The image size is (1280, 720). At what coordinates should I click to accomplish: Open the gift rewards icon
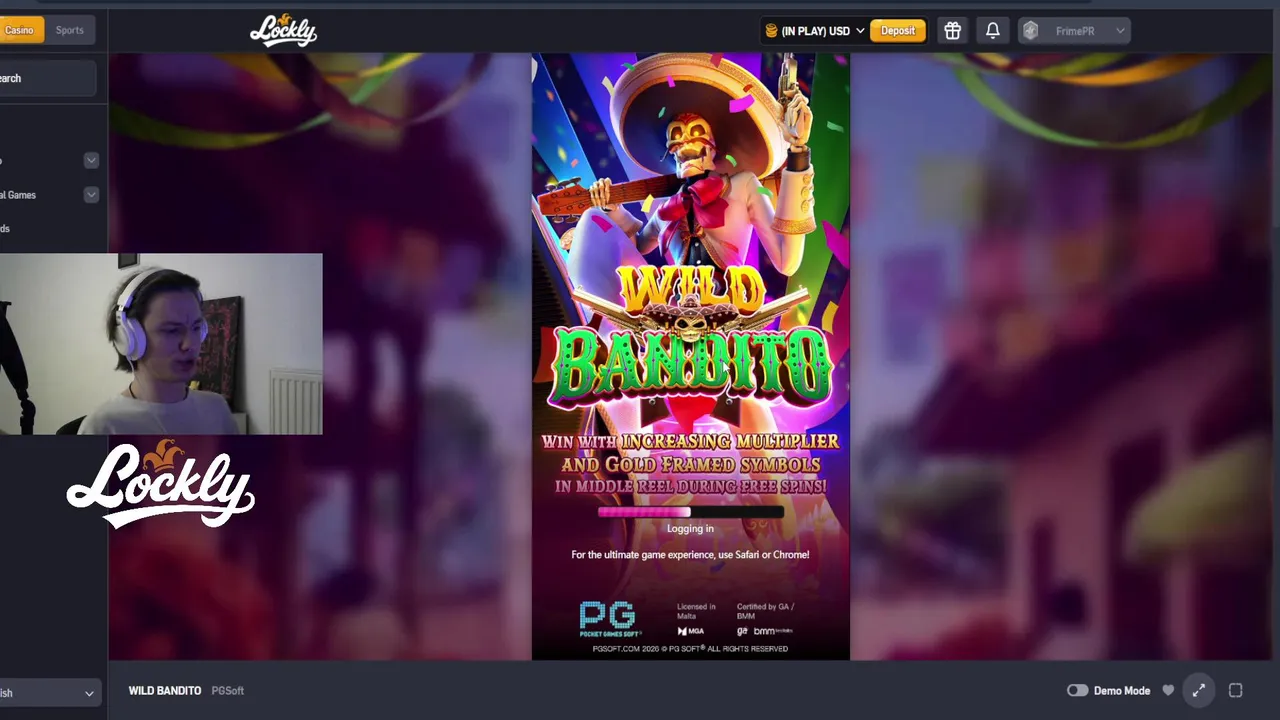pyautogui.click(x=952, y=31)
